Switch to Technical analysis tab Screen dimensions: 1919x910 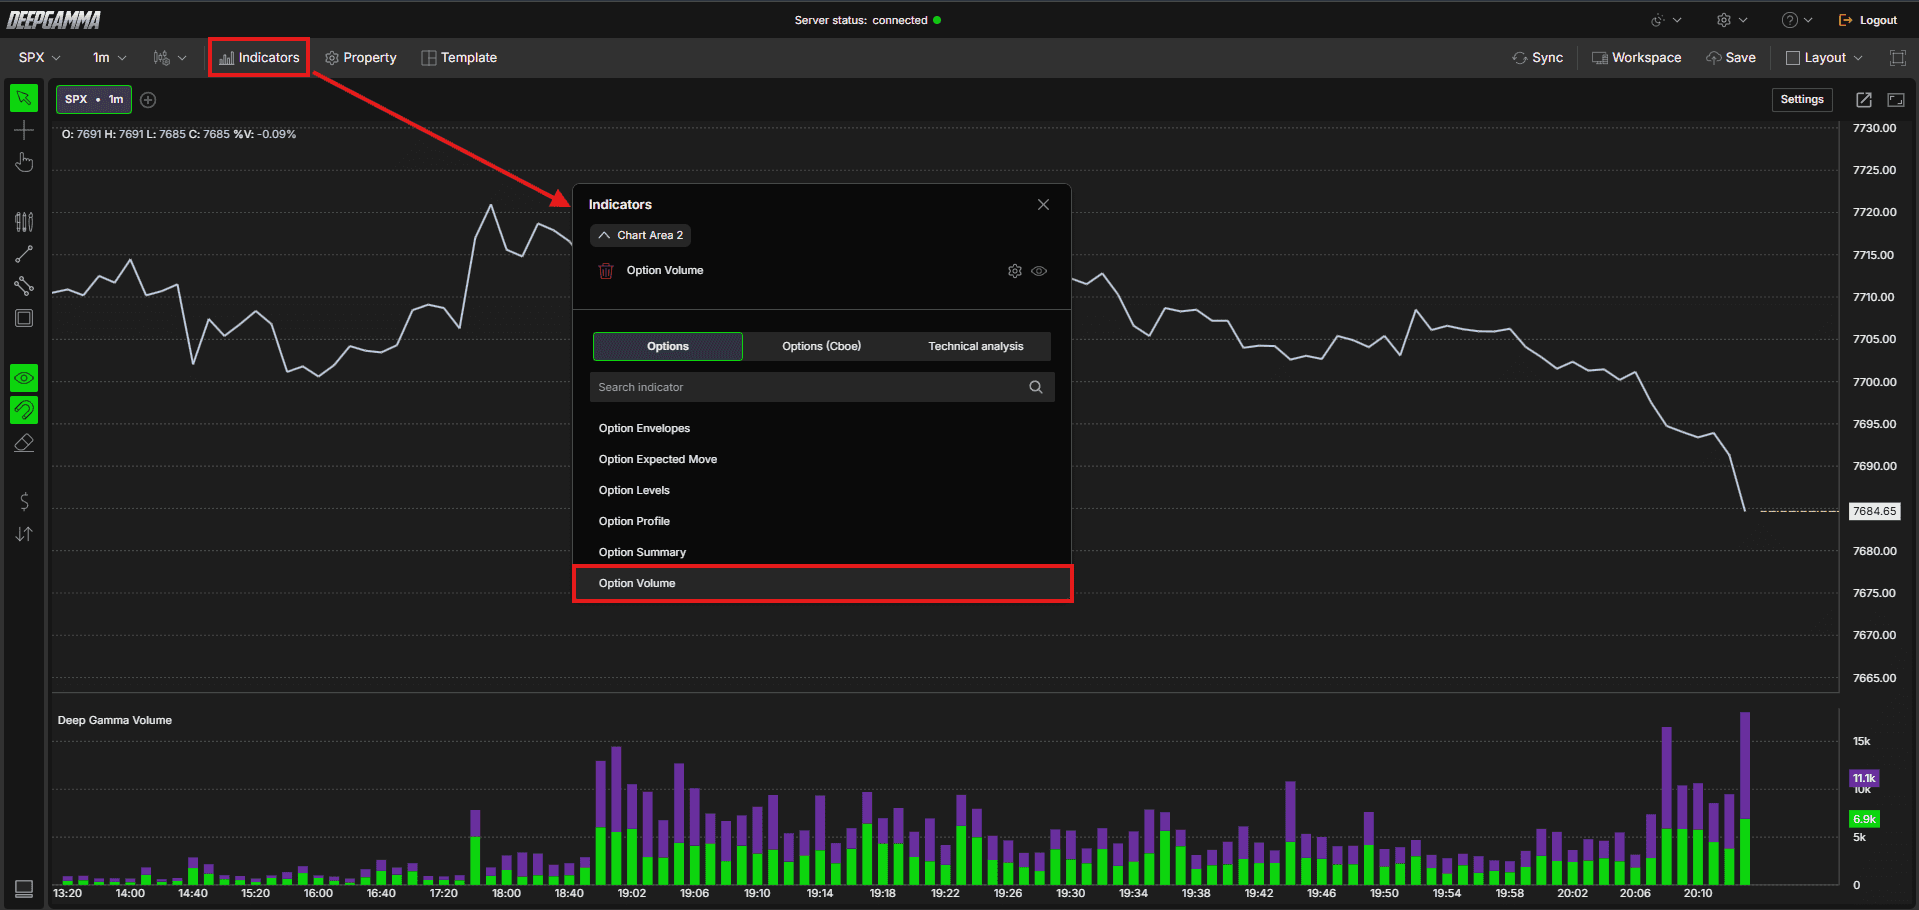(975, 346)
